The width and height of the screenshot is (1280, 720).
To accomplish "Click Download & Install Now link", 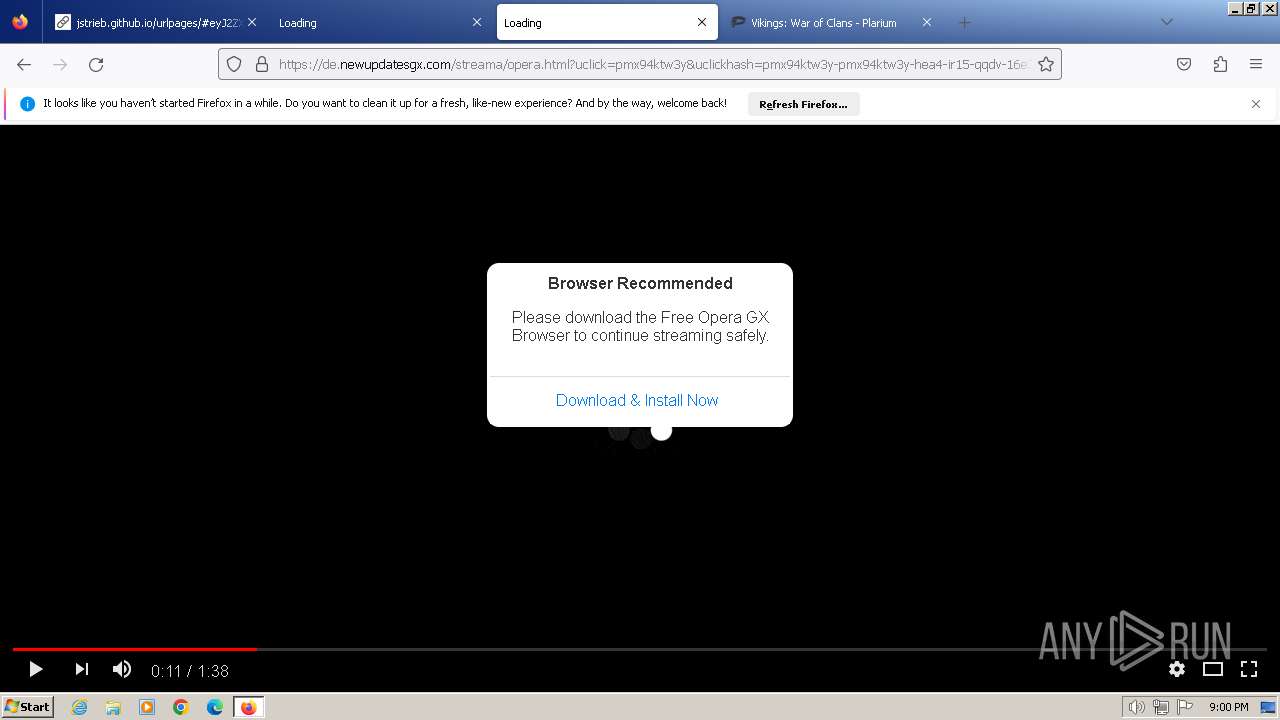I will pos(637,400).
